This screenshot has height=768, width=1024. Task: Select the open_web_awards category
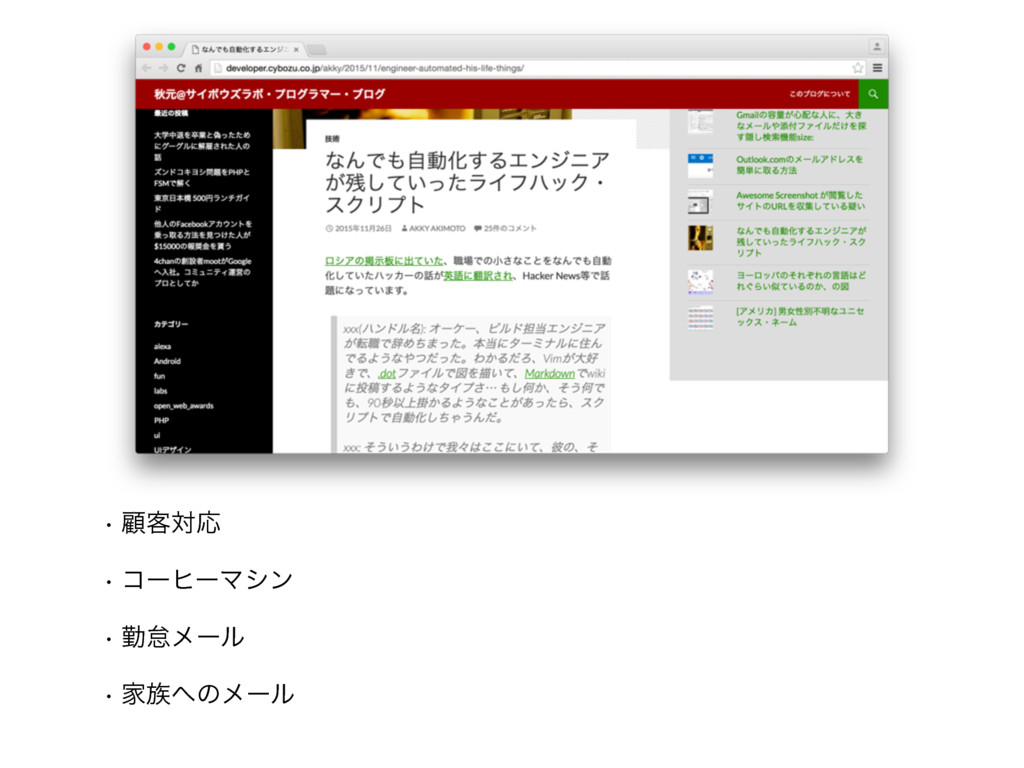click(x=184, y=406)
